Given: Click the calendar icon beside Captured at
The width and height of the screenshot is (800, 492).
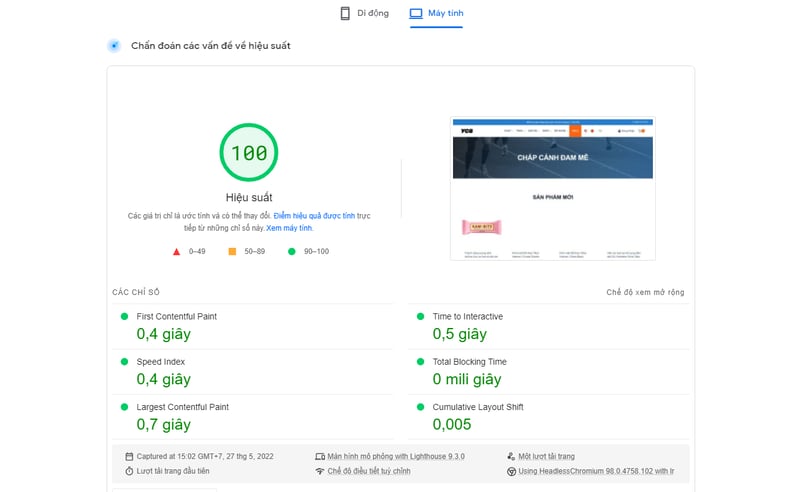Looking at the screenshot, I should tap(129, 455).
